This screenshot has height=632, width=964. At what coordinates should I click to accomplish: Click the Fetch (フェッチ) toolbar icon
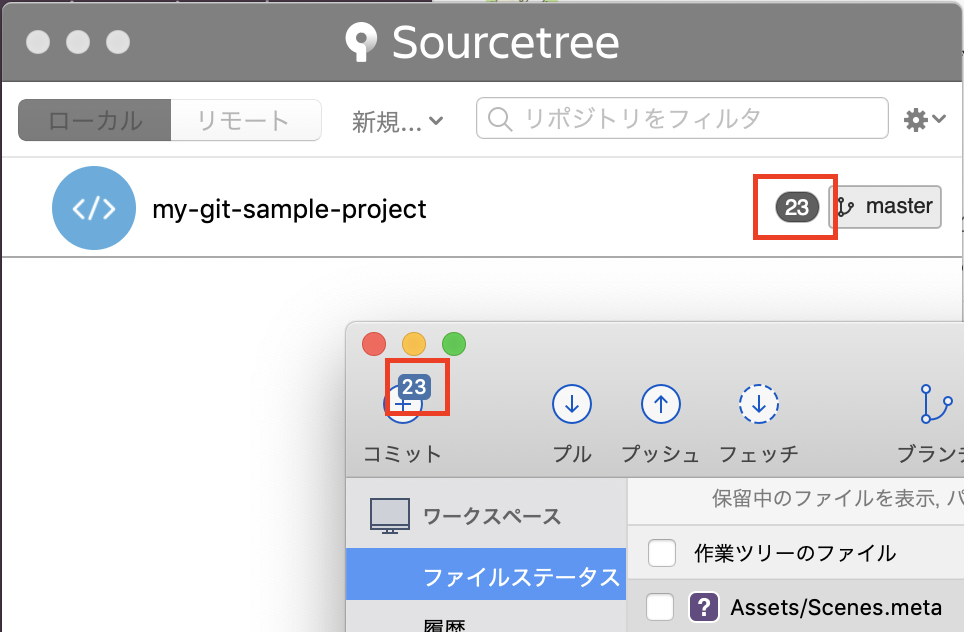(x=759, y=404)
